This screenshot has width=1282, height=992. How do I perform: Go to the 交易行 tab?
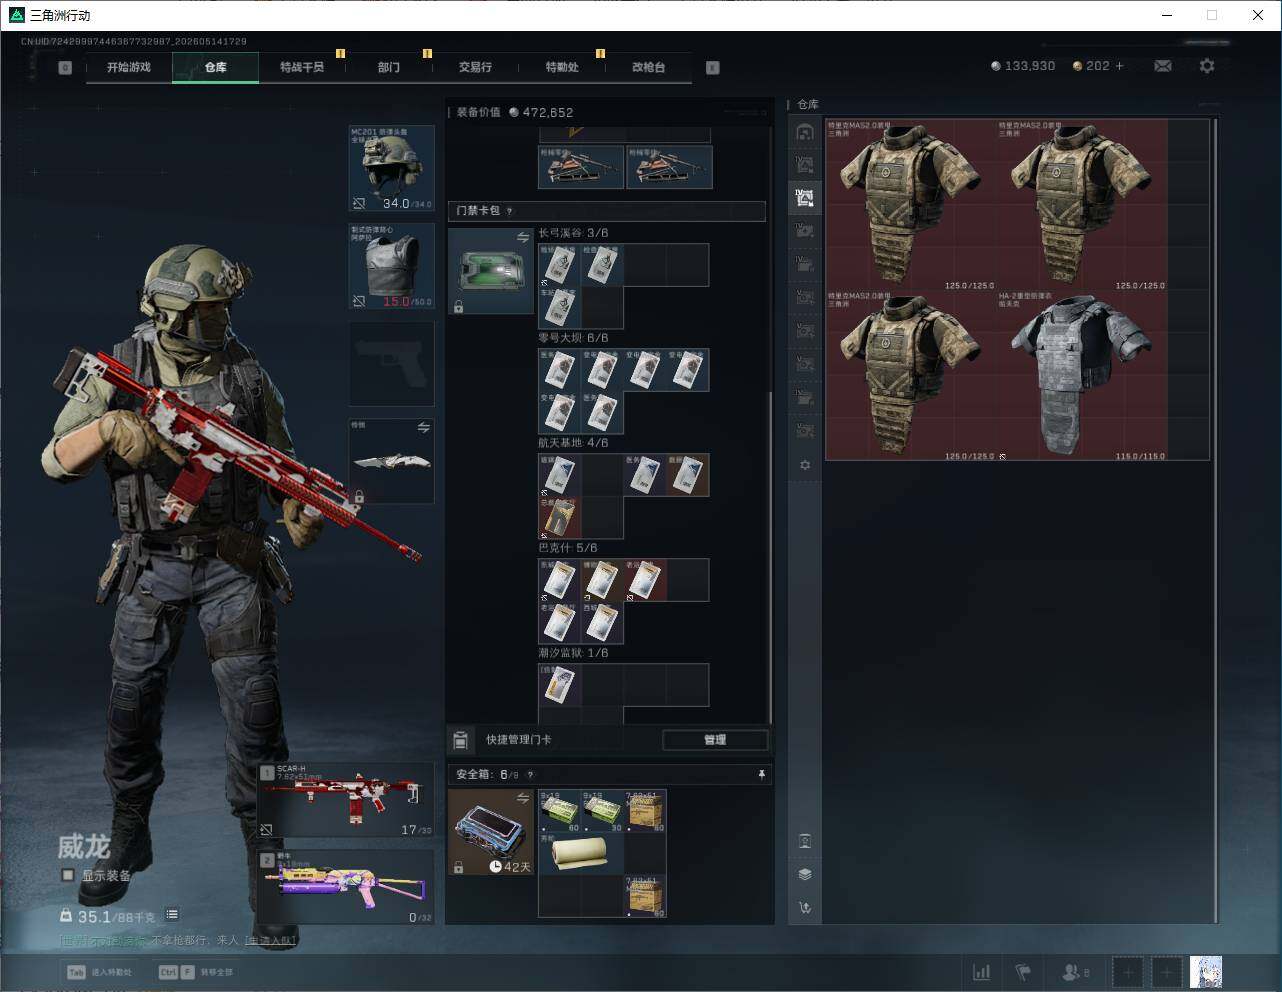tap(475, 67)
